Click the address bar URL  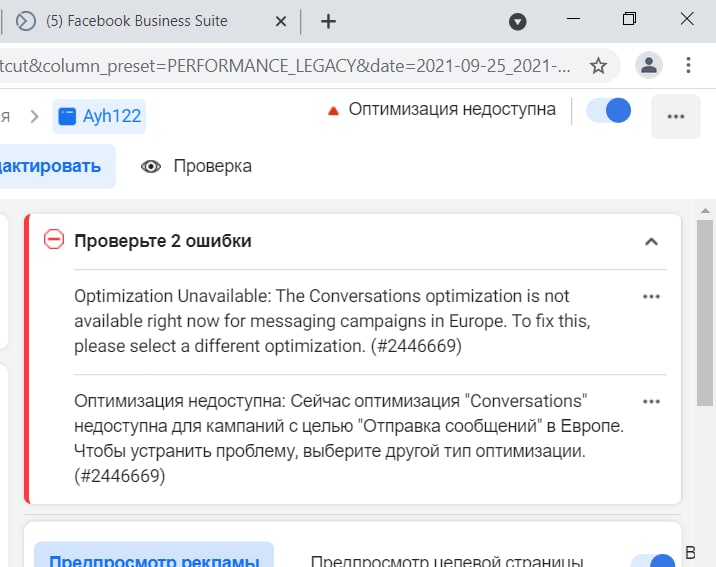pyautogui.click(x=285, y=66)
